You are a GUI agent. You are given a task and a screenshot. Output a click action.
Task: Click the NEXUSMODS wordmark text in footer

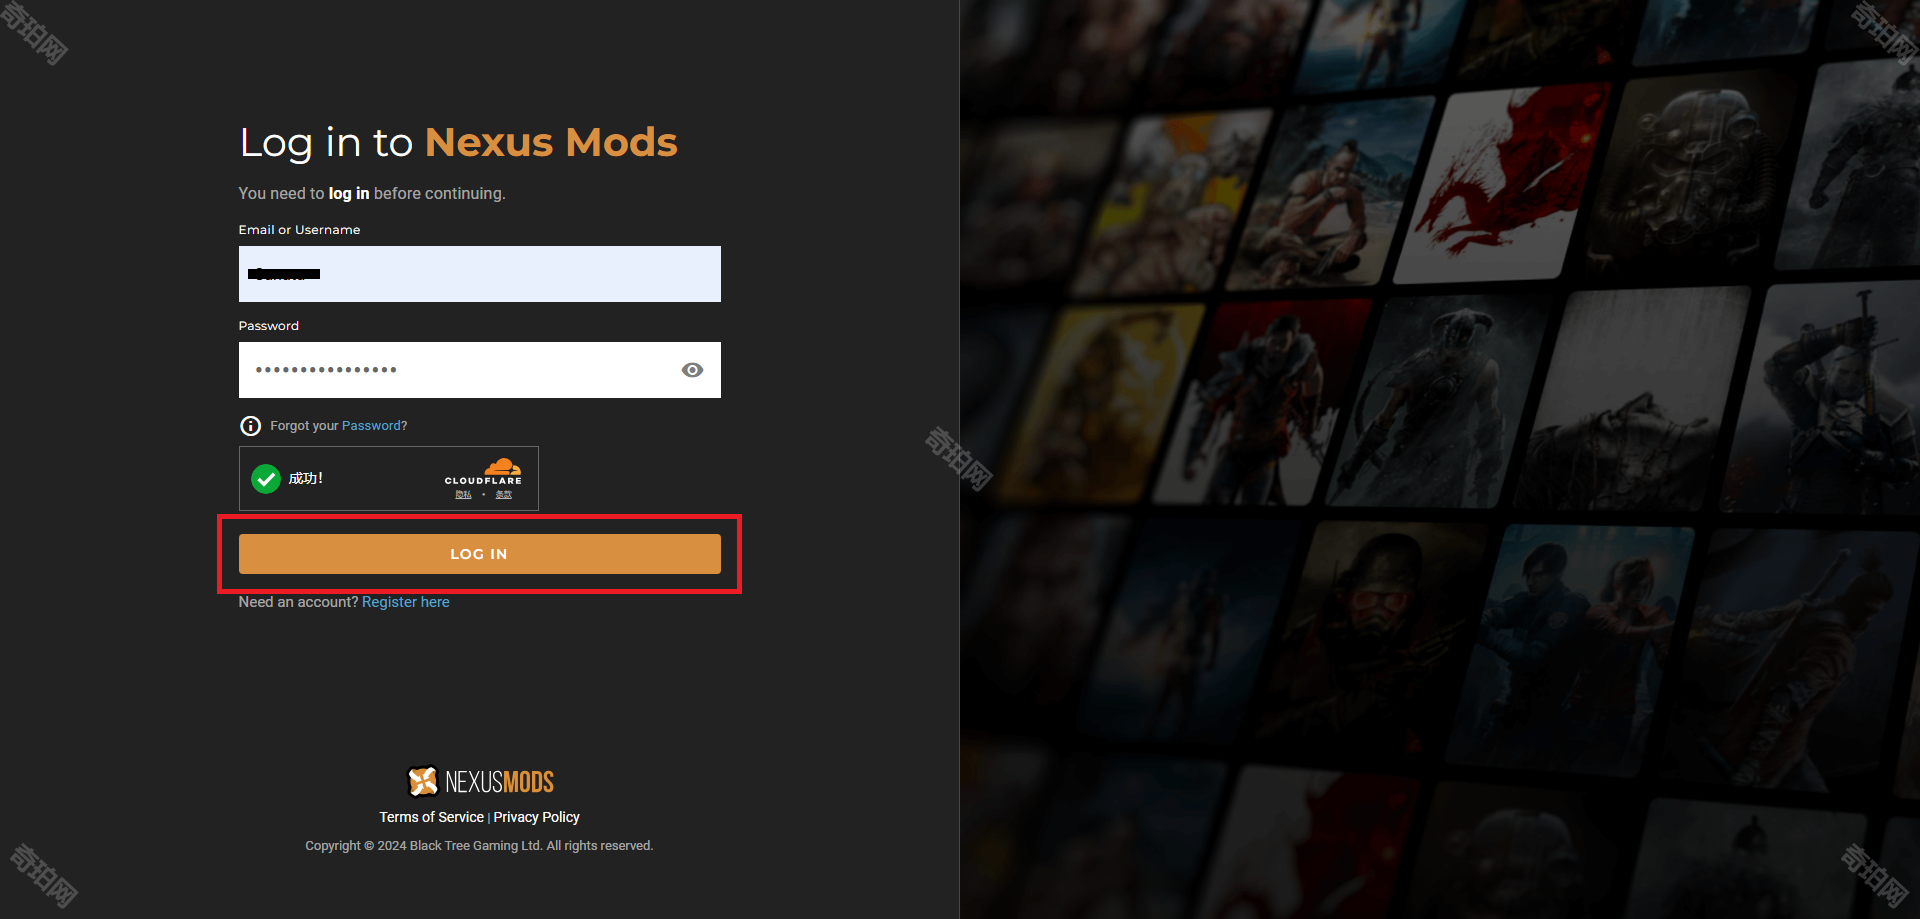pos(499,782)
